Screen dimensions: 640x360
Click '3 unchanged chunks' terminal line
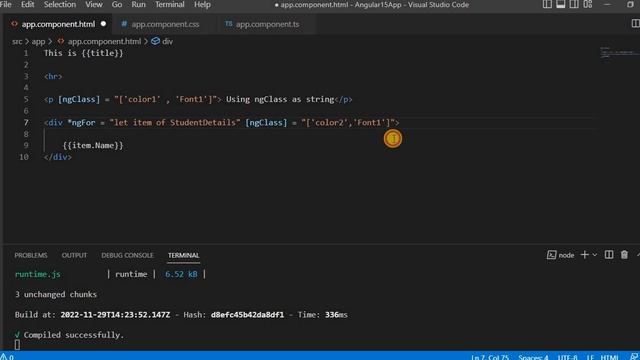pyautogui.click(x=56, y=294)
